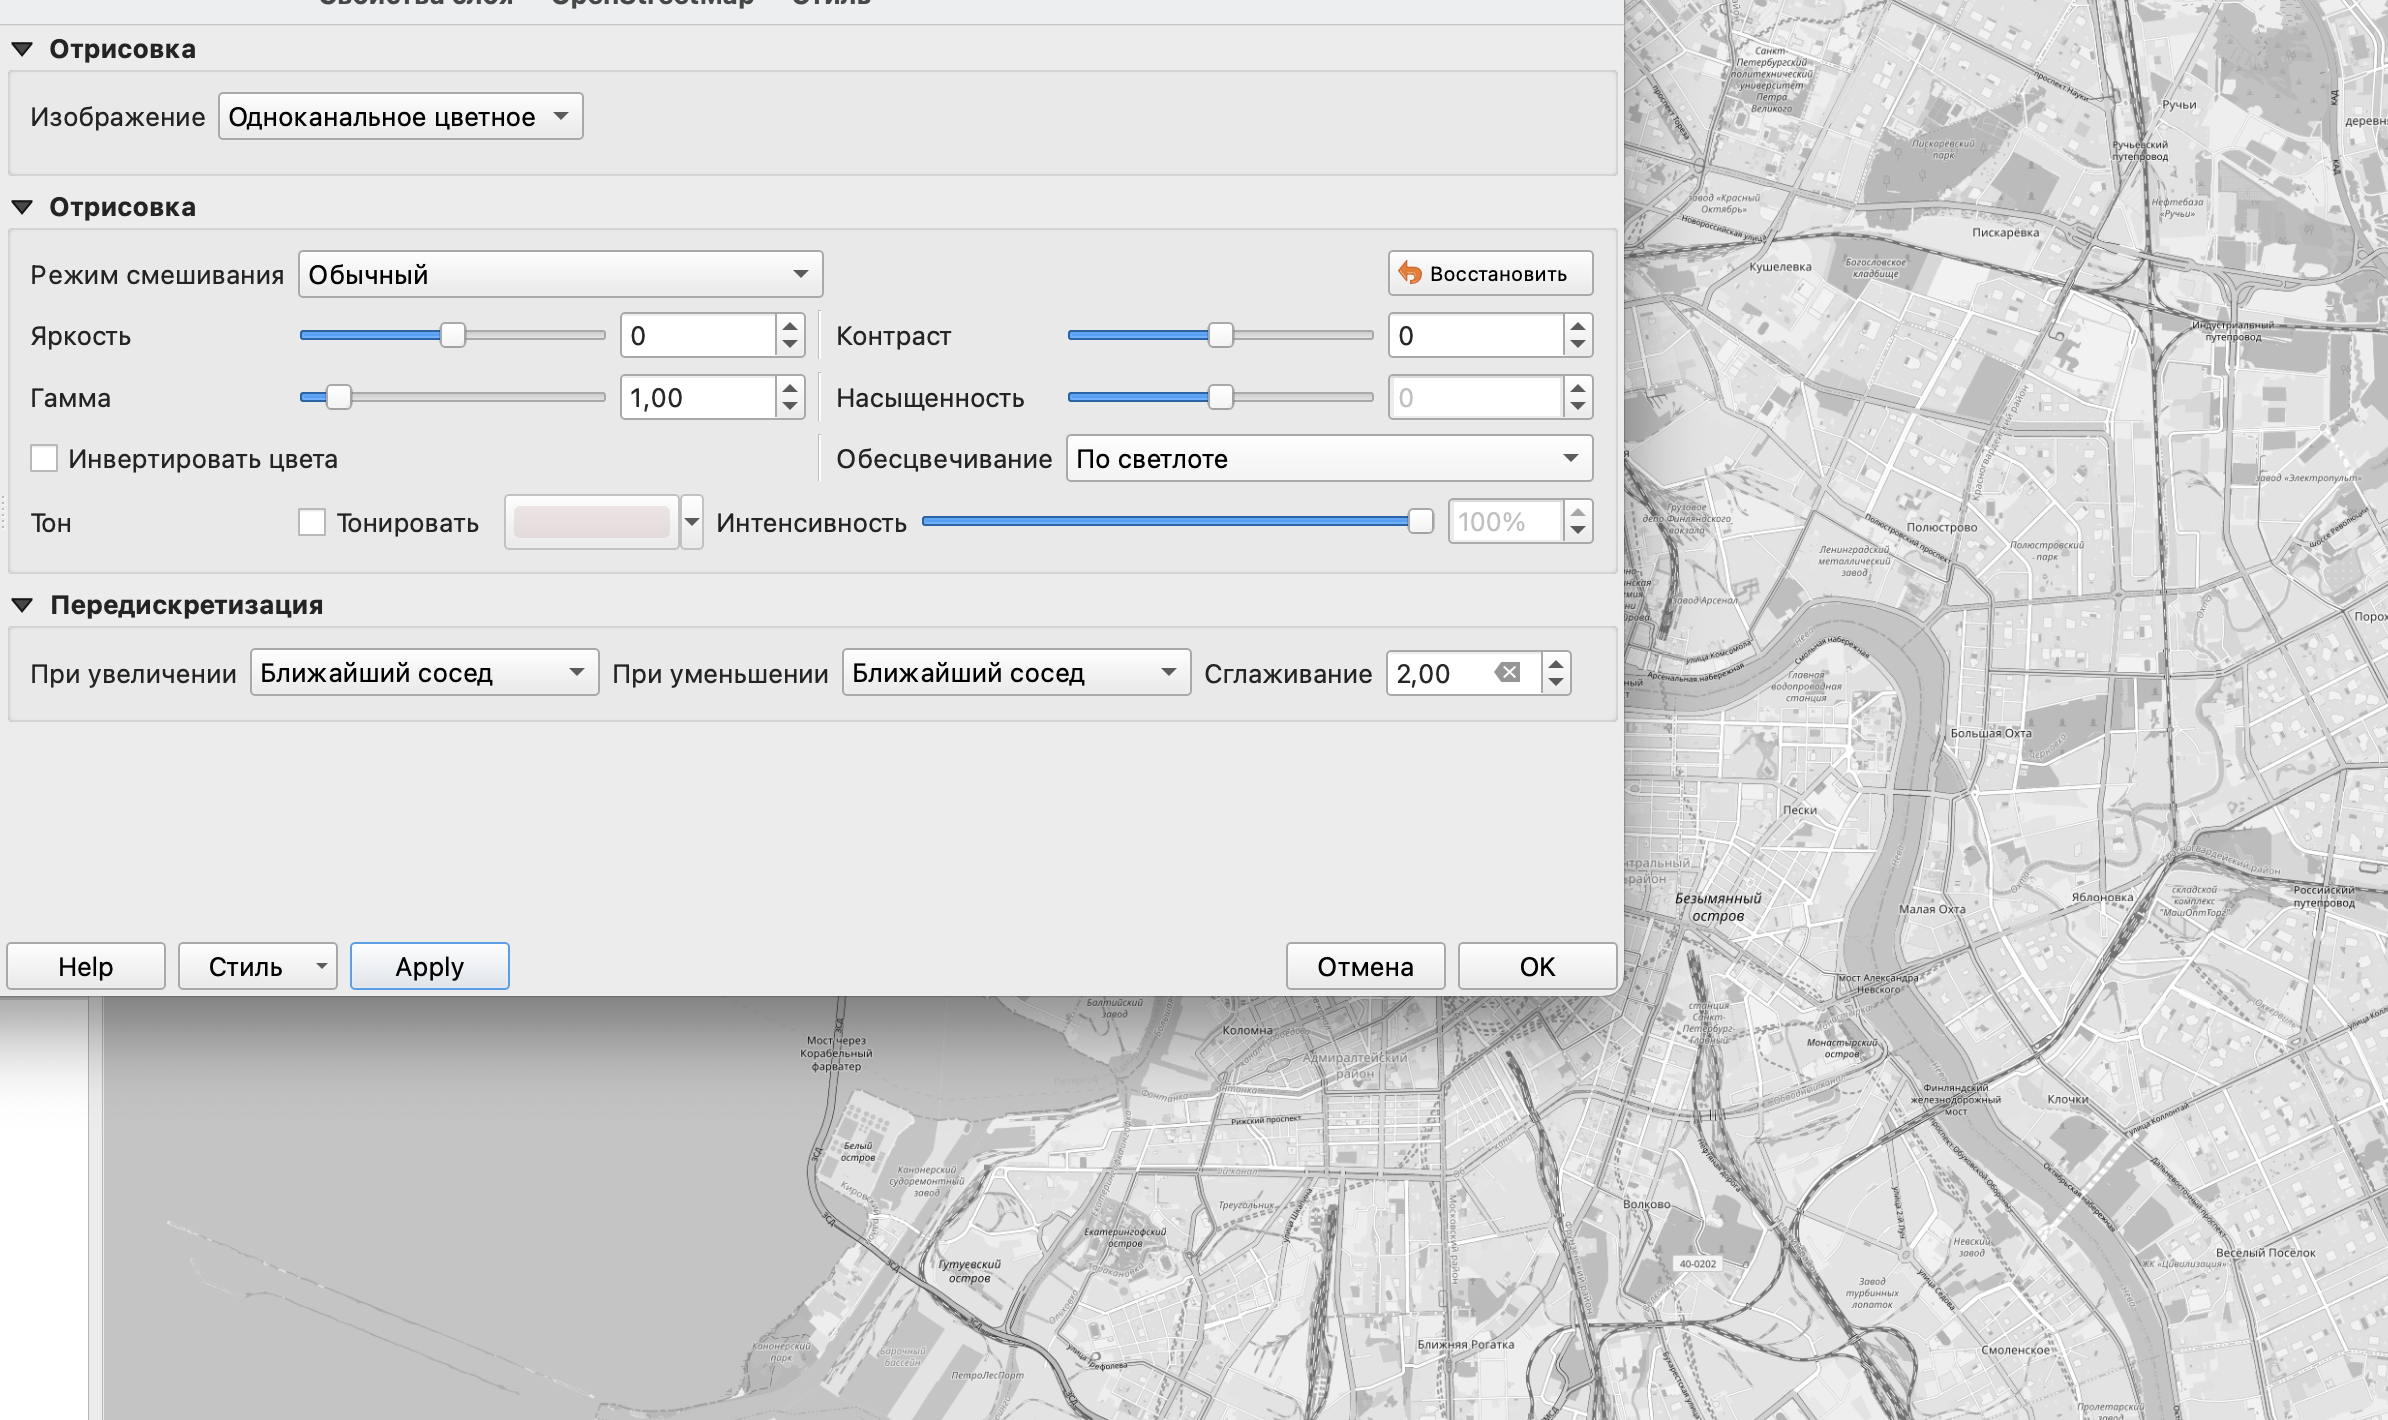
Task: Open color dropdown arrow beside tone swatch
Action: [692, 522]
